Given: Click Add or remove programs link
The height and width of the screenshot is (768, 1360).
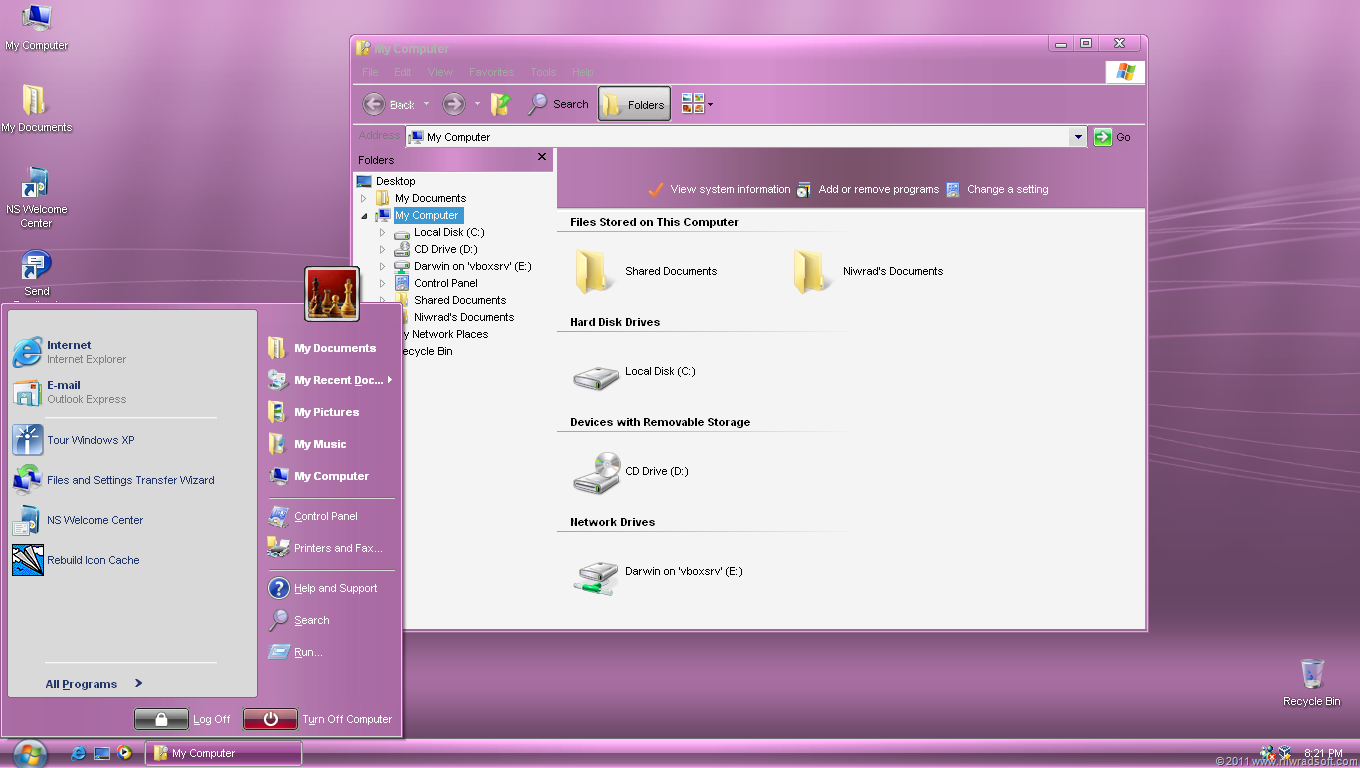Looking at the screenshot, I should 868,189.
